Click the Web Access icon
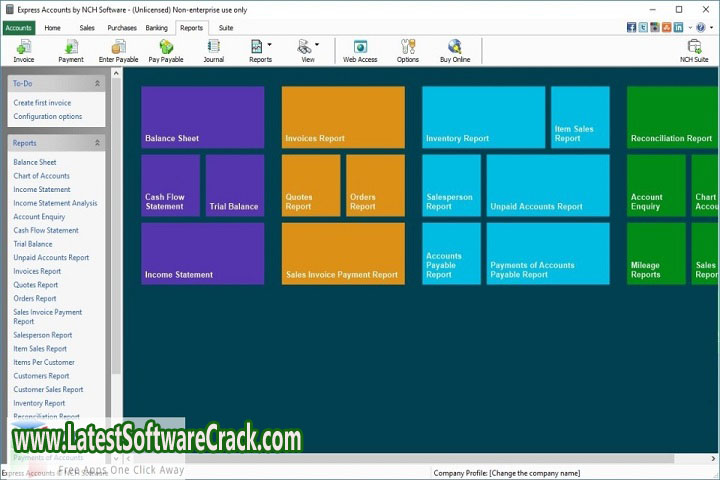This screenshot has width=720, height=480. point(360,47)
